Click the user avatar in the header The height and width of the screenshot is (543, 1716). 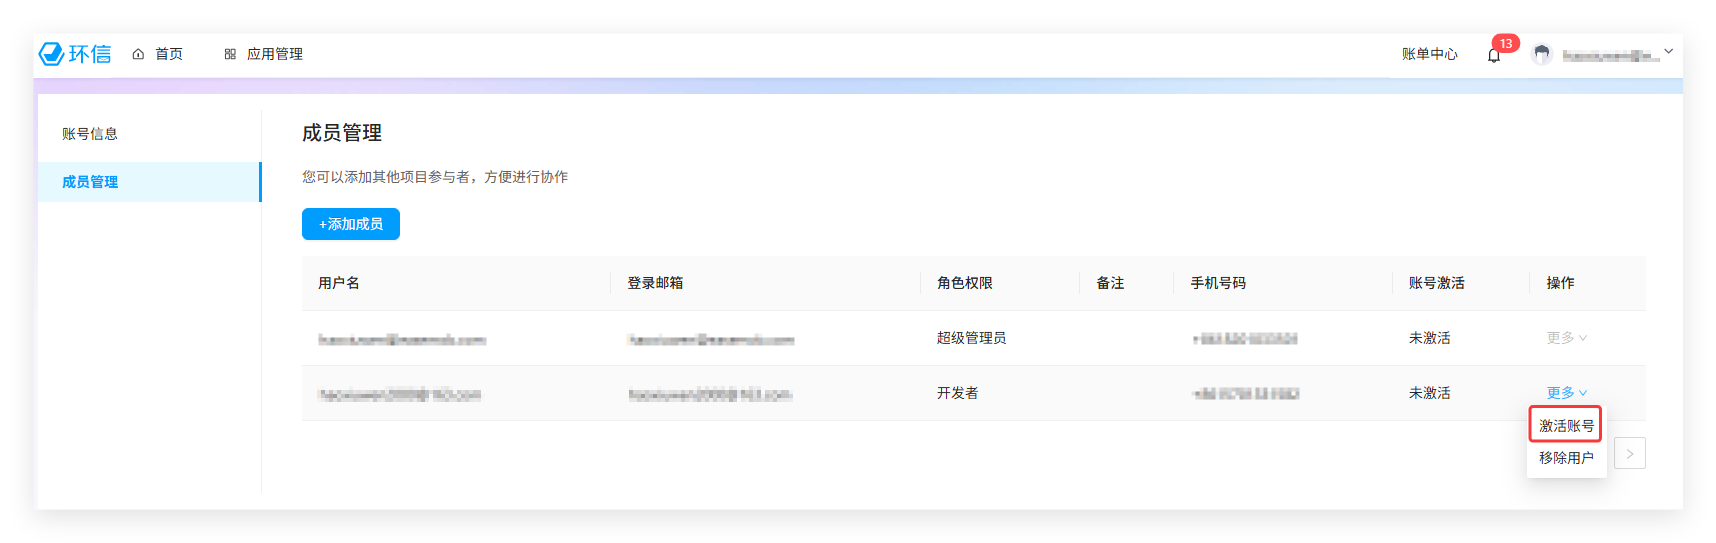pyautogui.click(x=1541, y=55)
